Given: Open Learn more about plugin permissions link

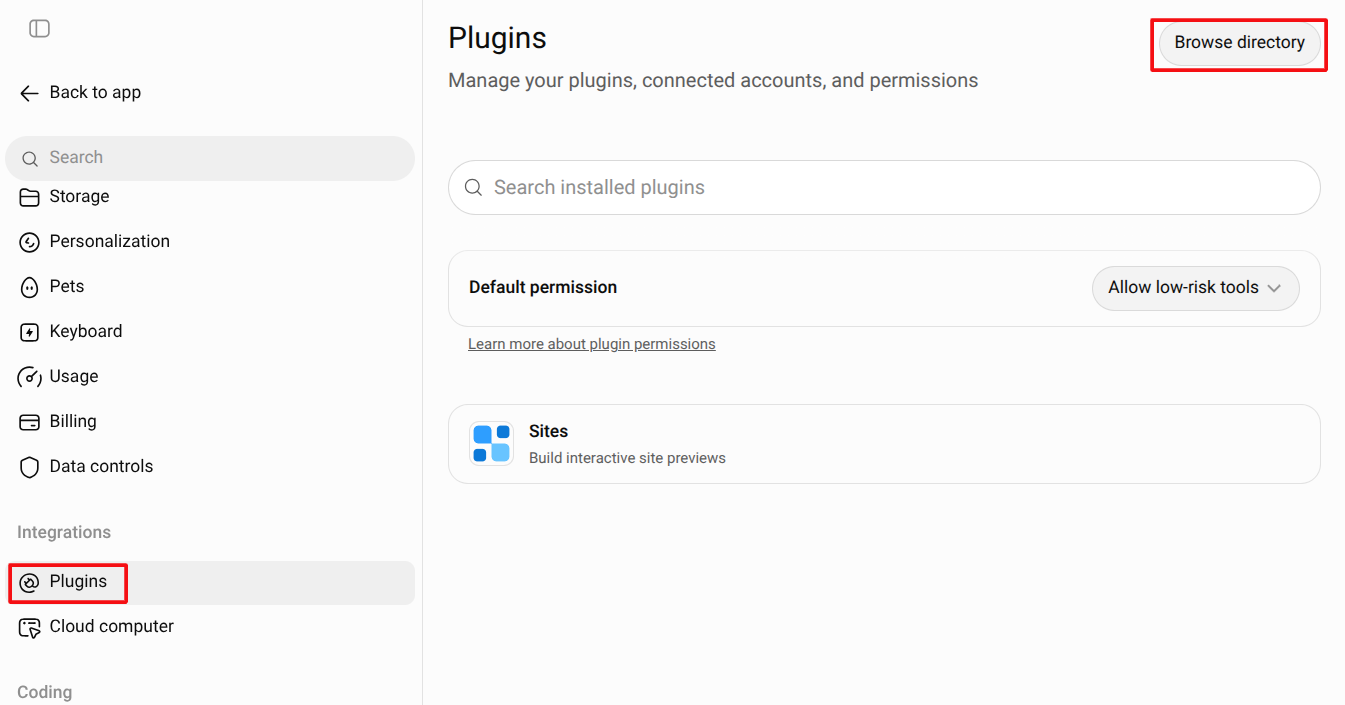Looking at the screenshot, I should coord(592,344).
